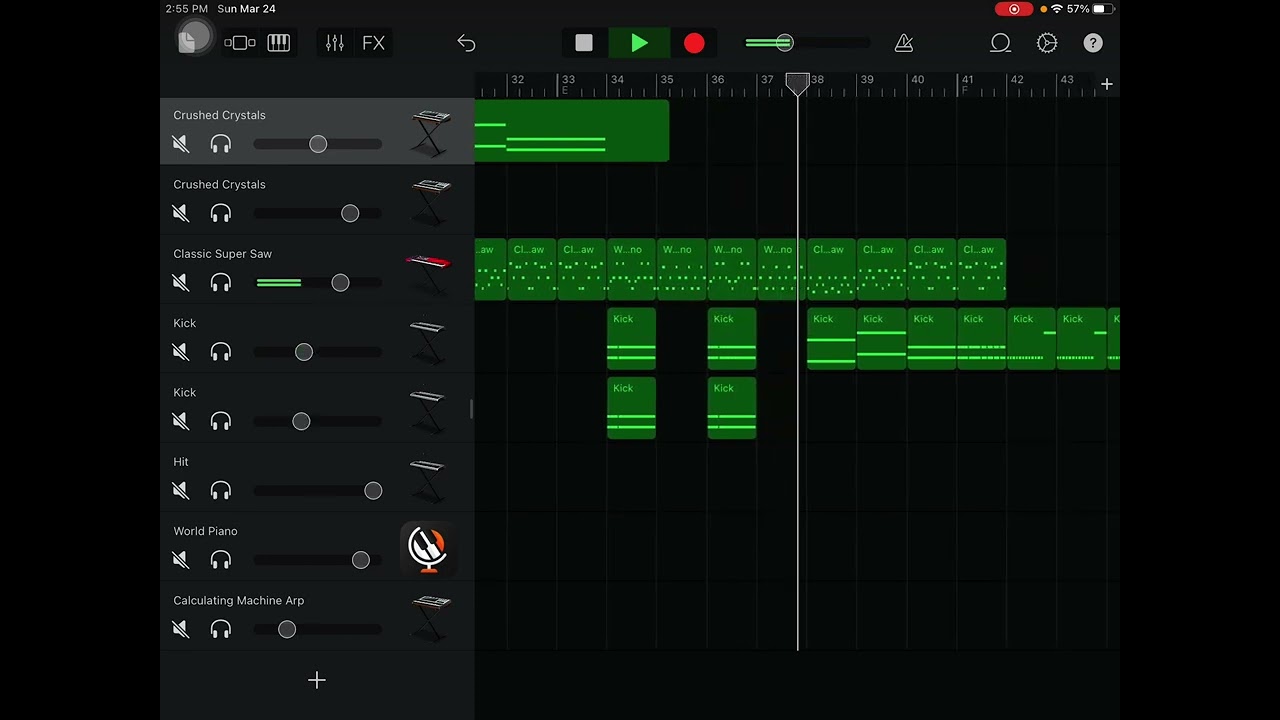
Task: Toggle the metronome
Action: (x=904, y=43)
